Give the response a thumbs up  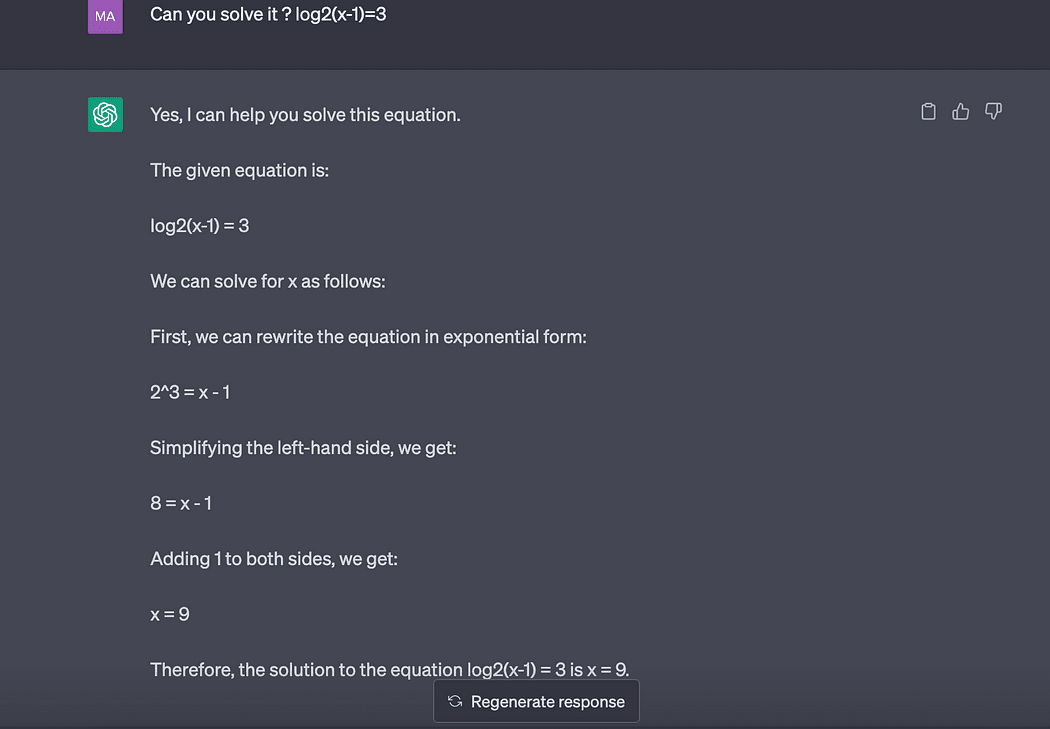960,111
